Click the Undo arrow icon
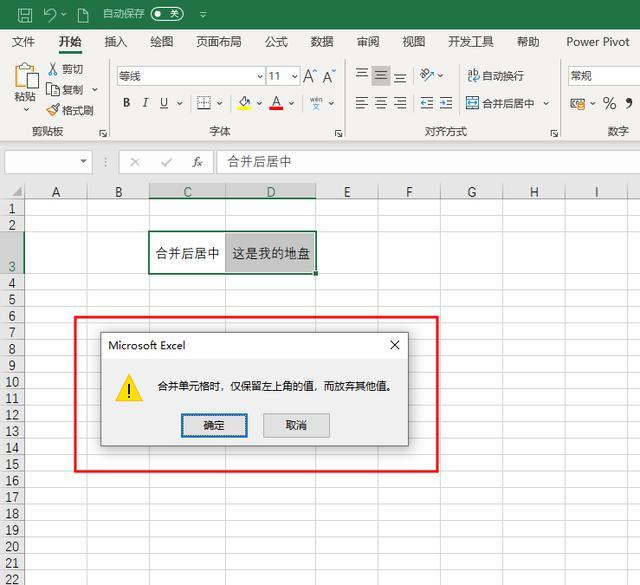640x585 pixels. point(51,14)
